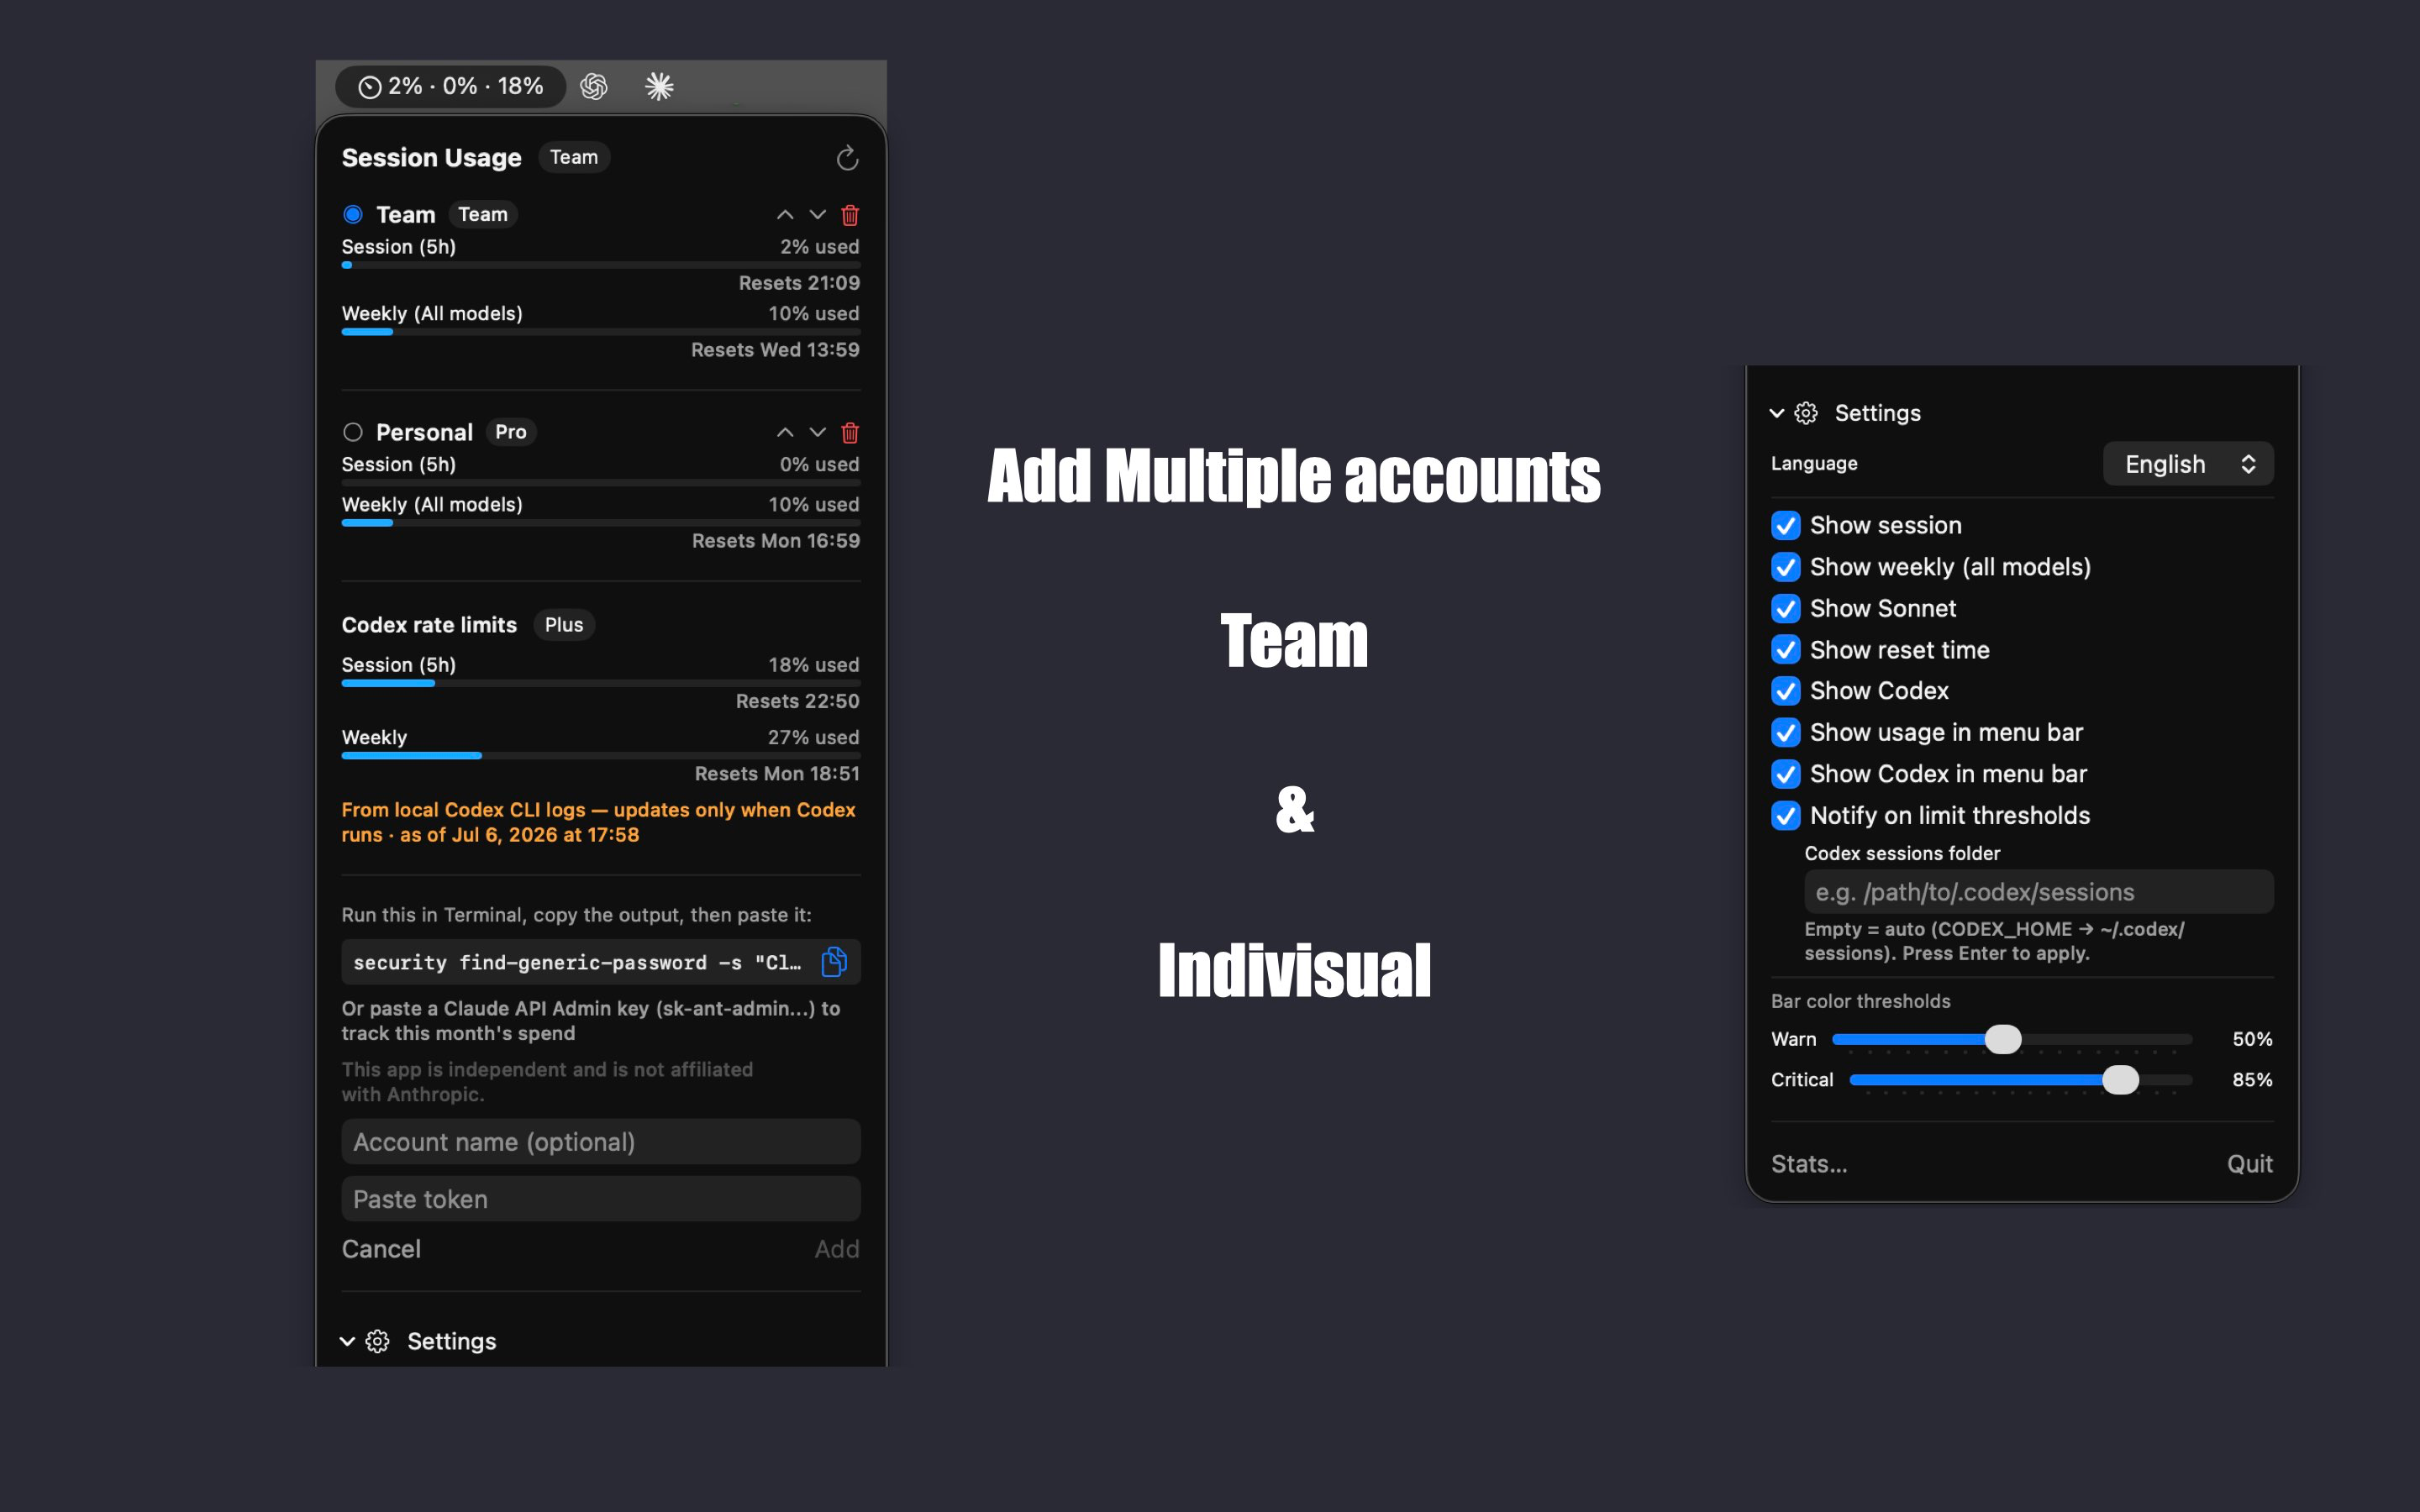Uncheck the Show Codex checkbox

(x=1786, y=691)
